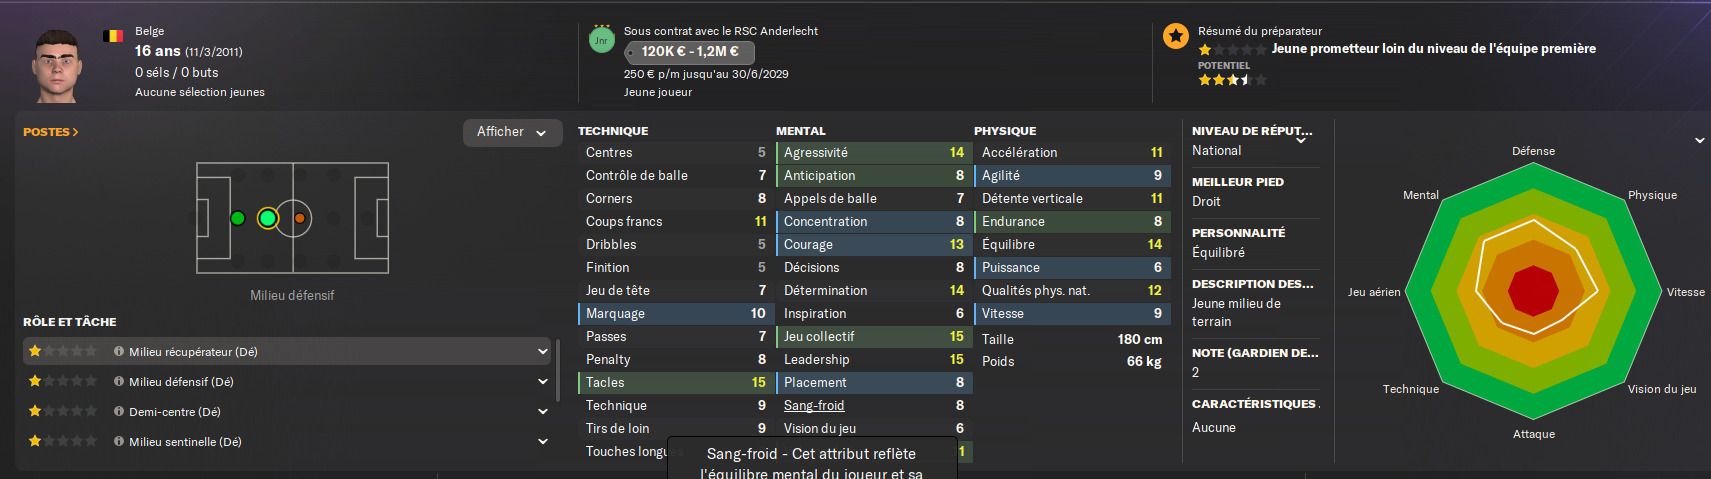Click the green Jnr squad status badge

[x=601, y=40]
